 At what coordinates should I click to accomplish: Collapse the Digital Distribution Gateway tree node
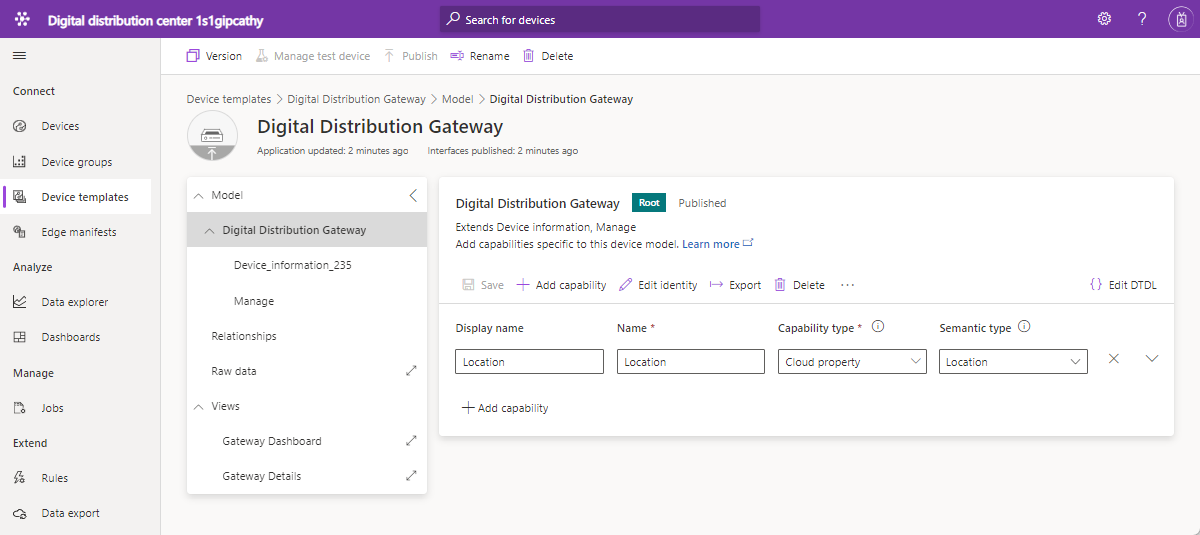click(x=209, y=230)
